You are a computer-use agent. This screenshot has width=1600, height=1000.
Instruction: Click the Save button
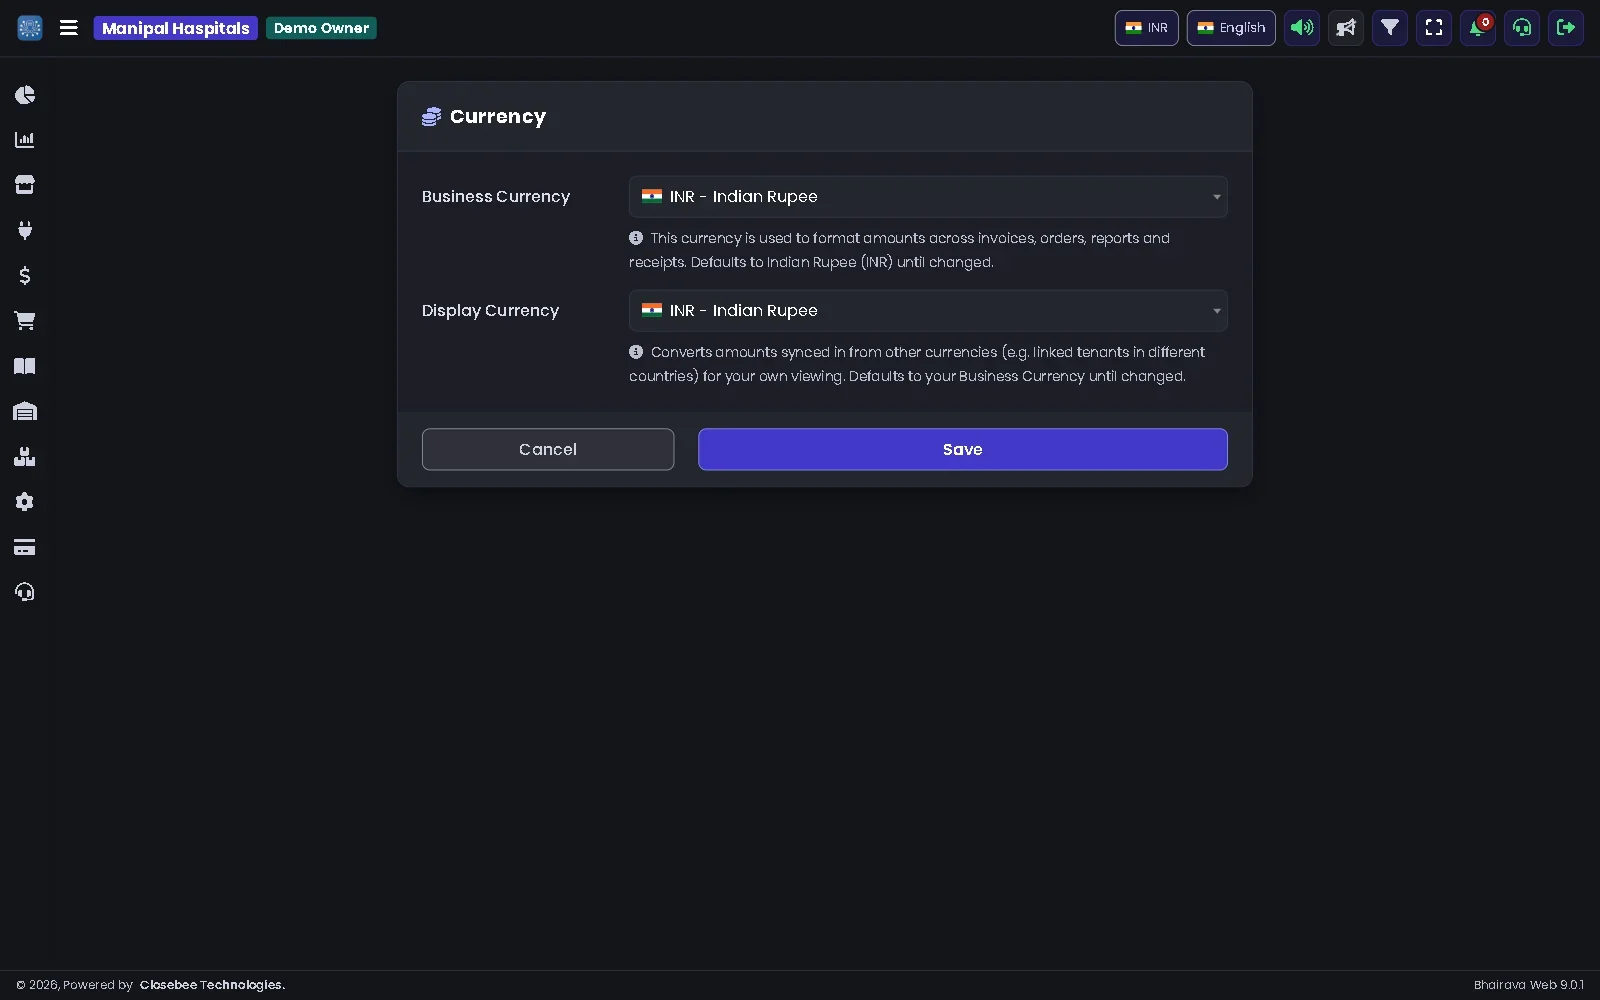click(x=963, y=450)
